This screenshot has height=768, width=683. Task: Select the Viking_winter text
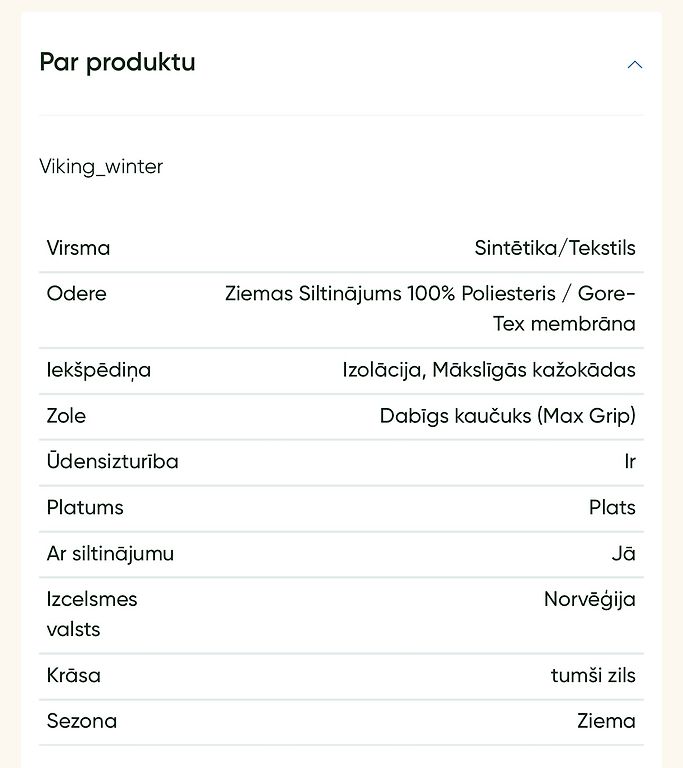[x=101, y=167]
